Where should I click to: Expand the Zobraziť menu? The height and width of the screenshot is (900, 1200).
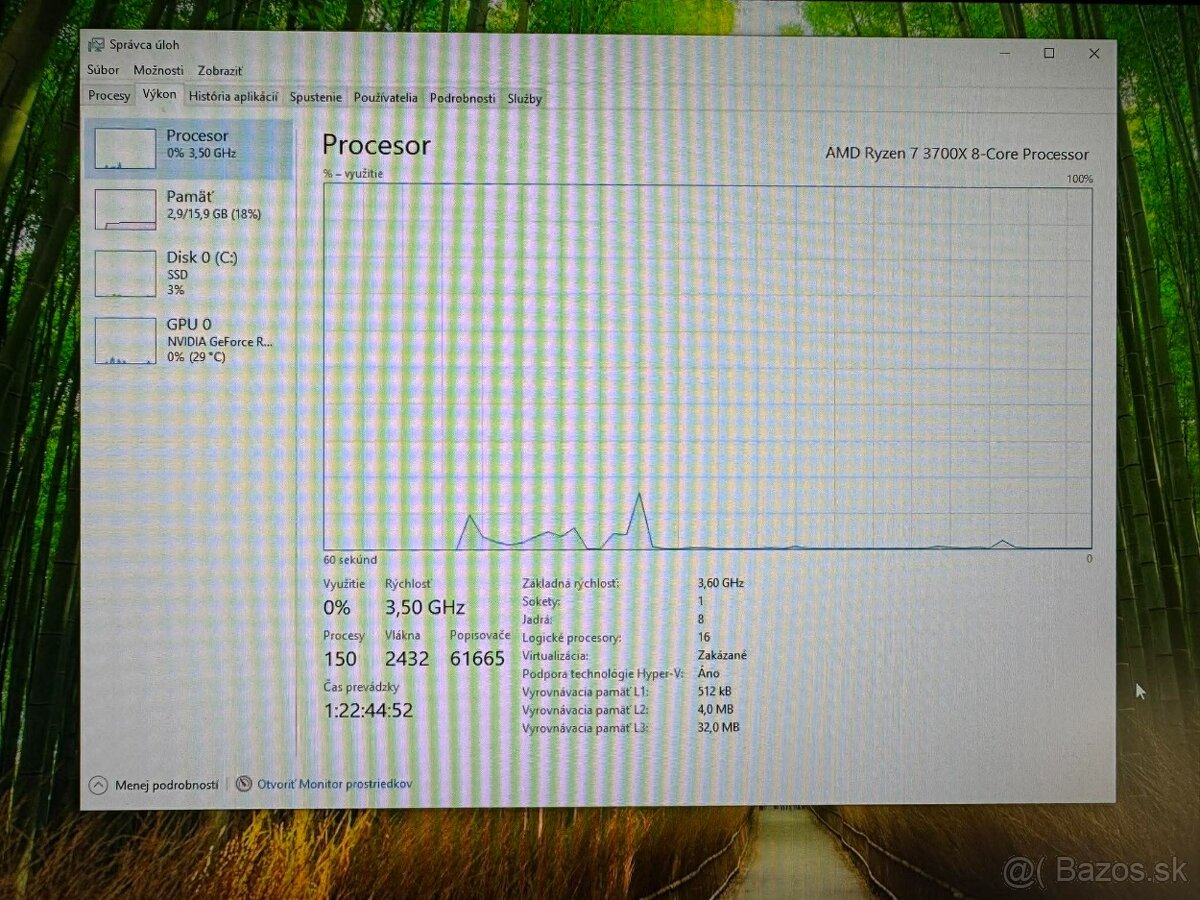[219, 71]
